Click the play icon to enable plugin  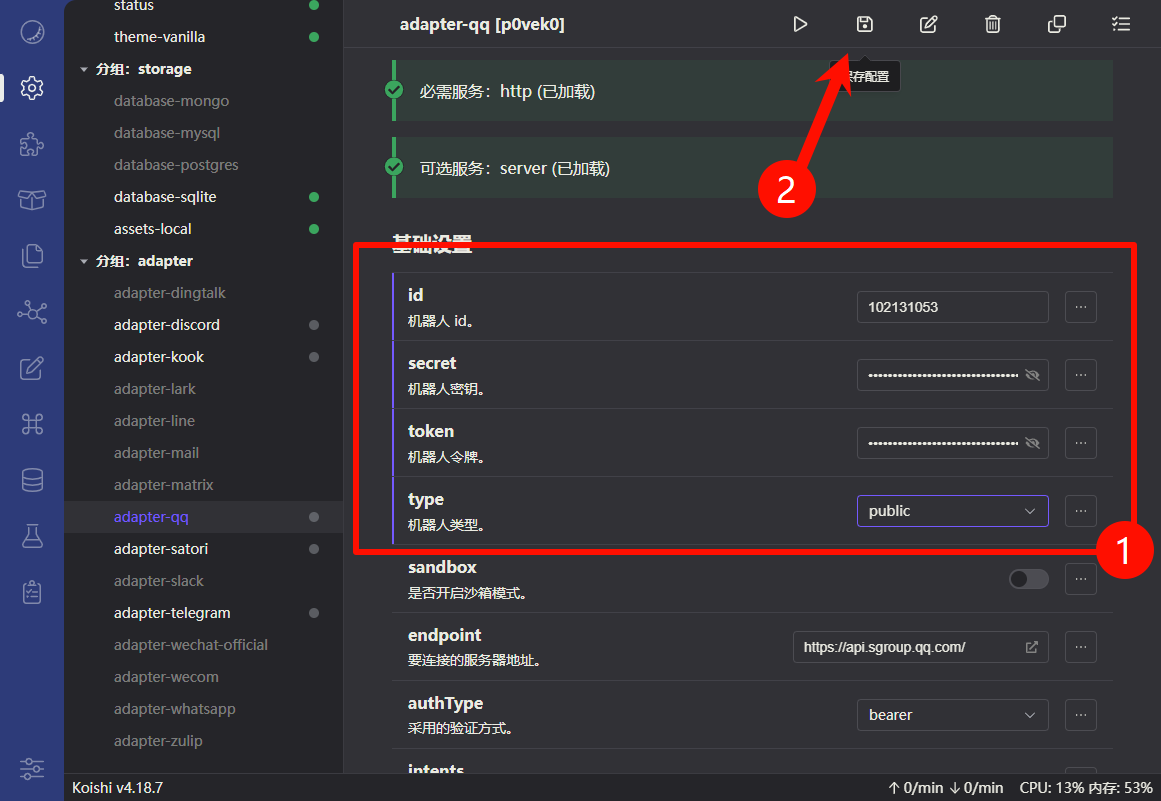pos(800,24)
